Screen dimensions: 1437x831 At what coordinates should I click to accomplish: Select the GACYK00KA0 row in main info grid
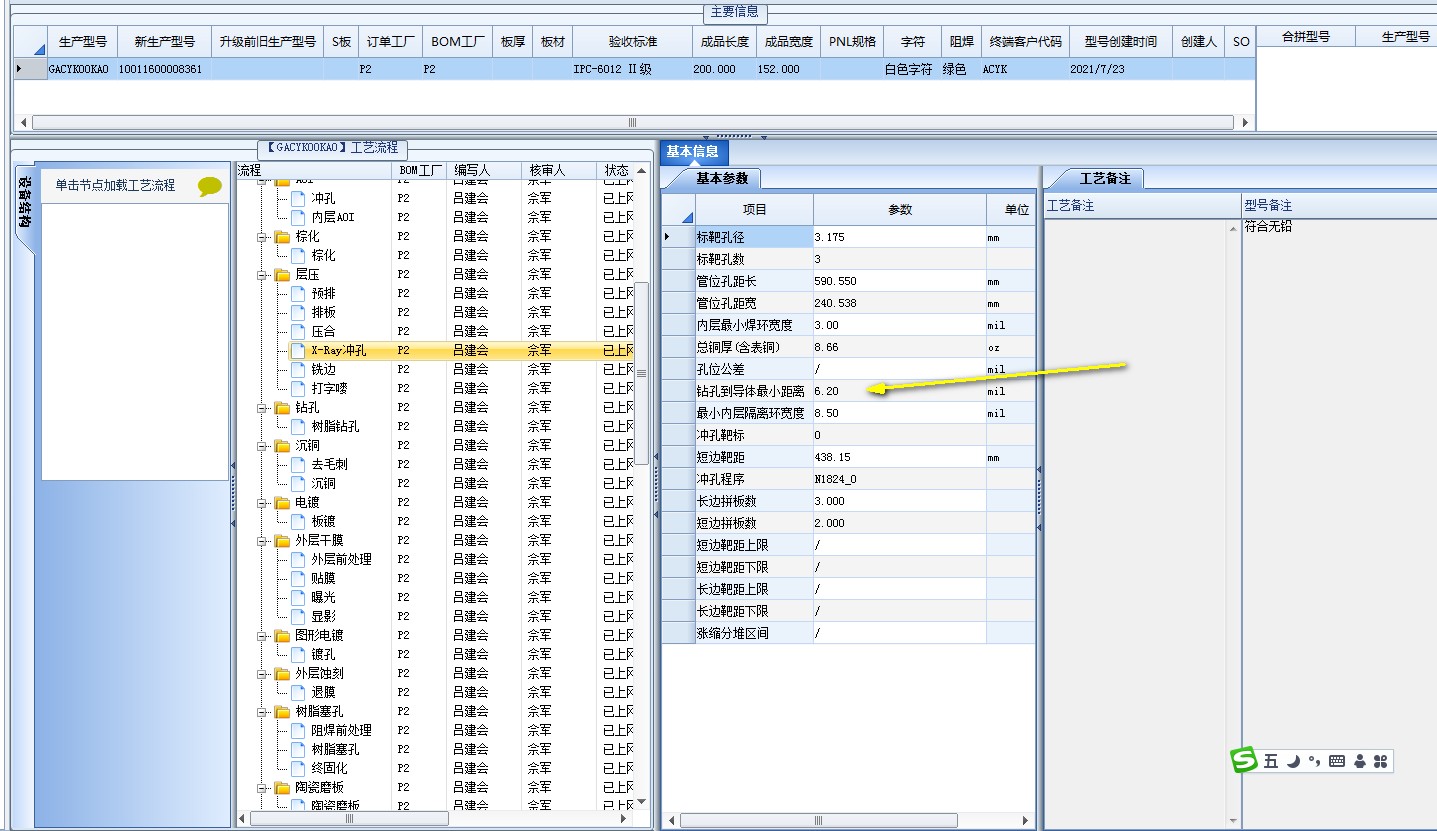tap(633, 69)
